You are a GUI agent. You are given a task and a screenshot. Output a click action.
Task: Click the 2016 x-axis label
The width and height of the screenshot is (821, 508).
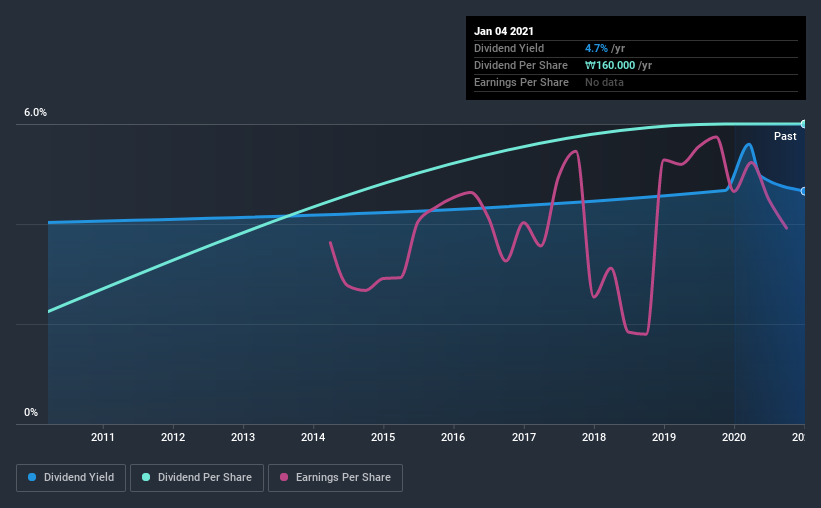(453, 437)
